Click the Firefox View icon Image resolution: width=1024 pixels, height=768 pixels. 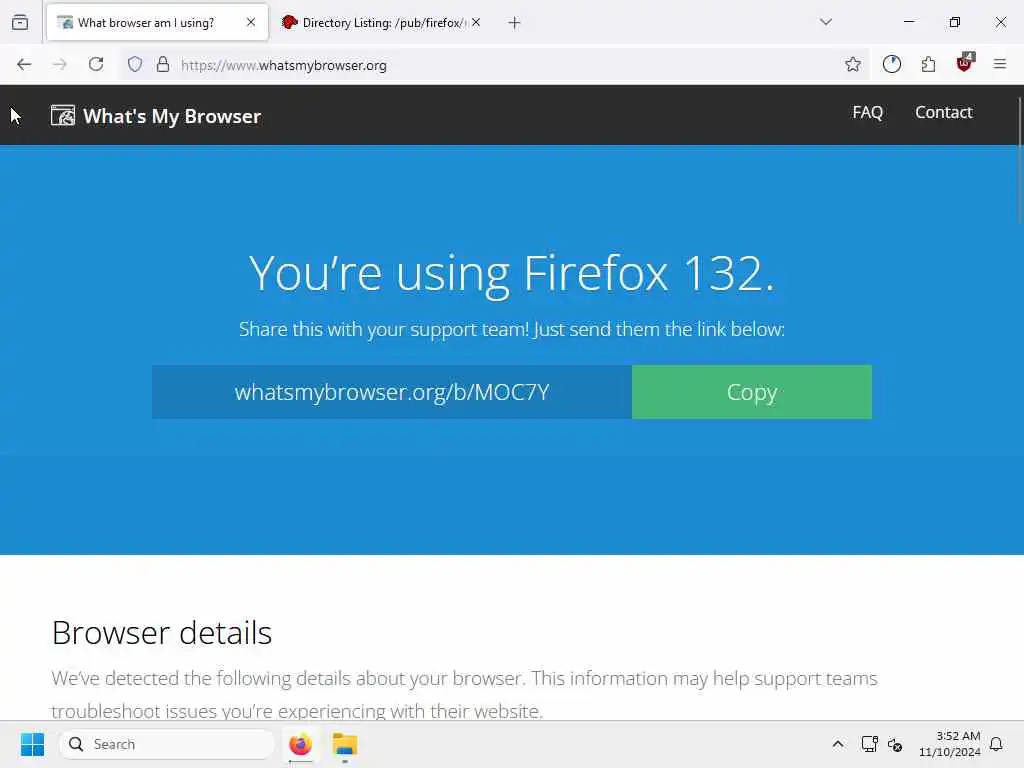(x=20, y=22)
